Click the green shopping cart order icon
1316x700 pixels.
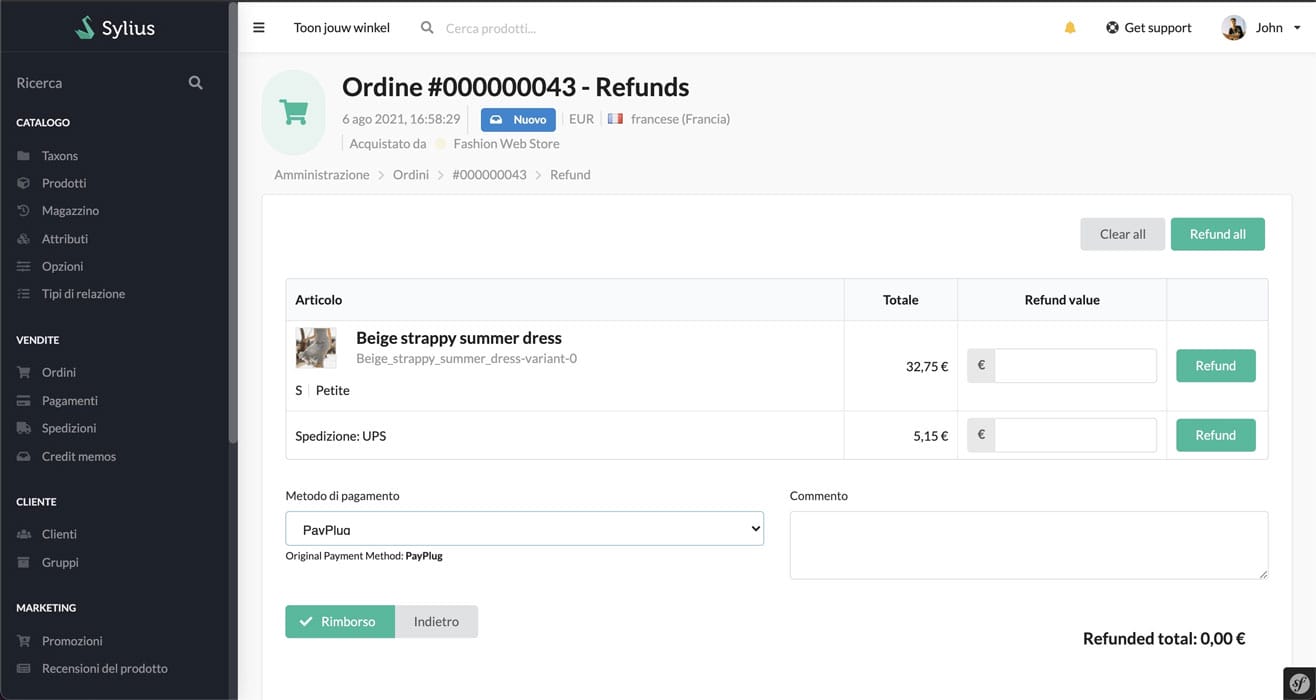tap(294, 112)
